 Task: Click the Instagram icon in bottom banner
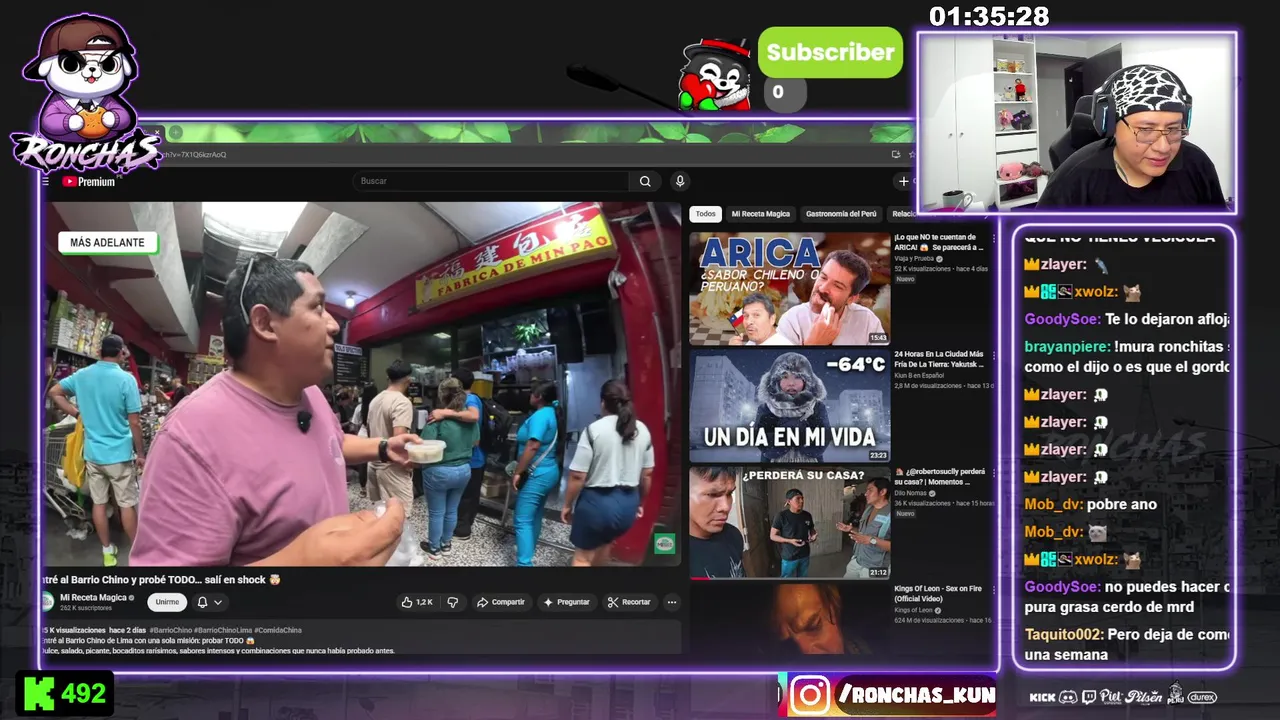pos(810,695)
